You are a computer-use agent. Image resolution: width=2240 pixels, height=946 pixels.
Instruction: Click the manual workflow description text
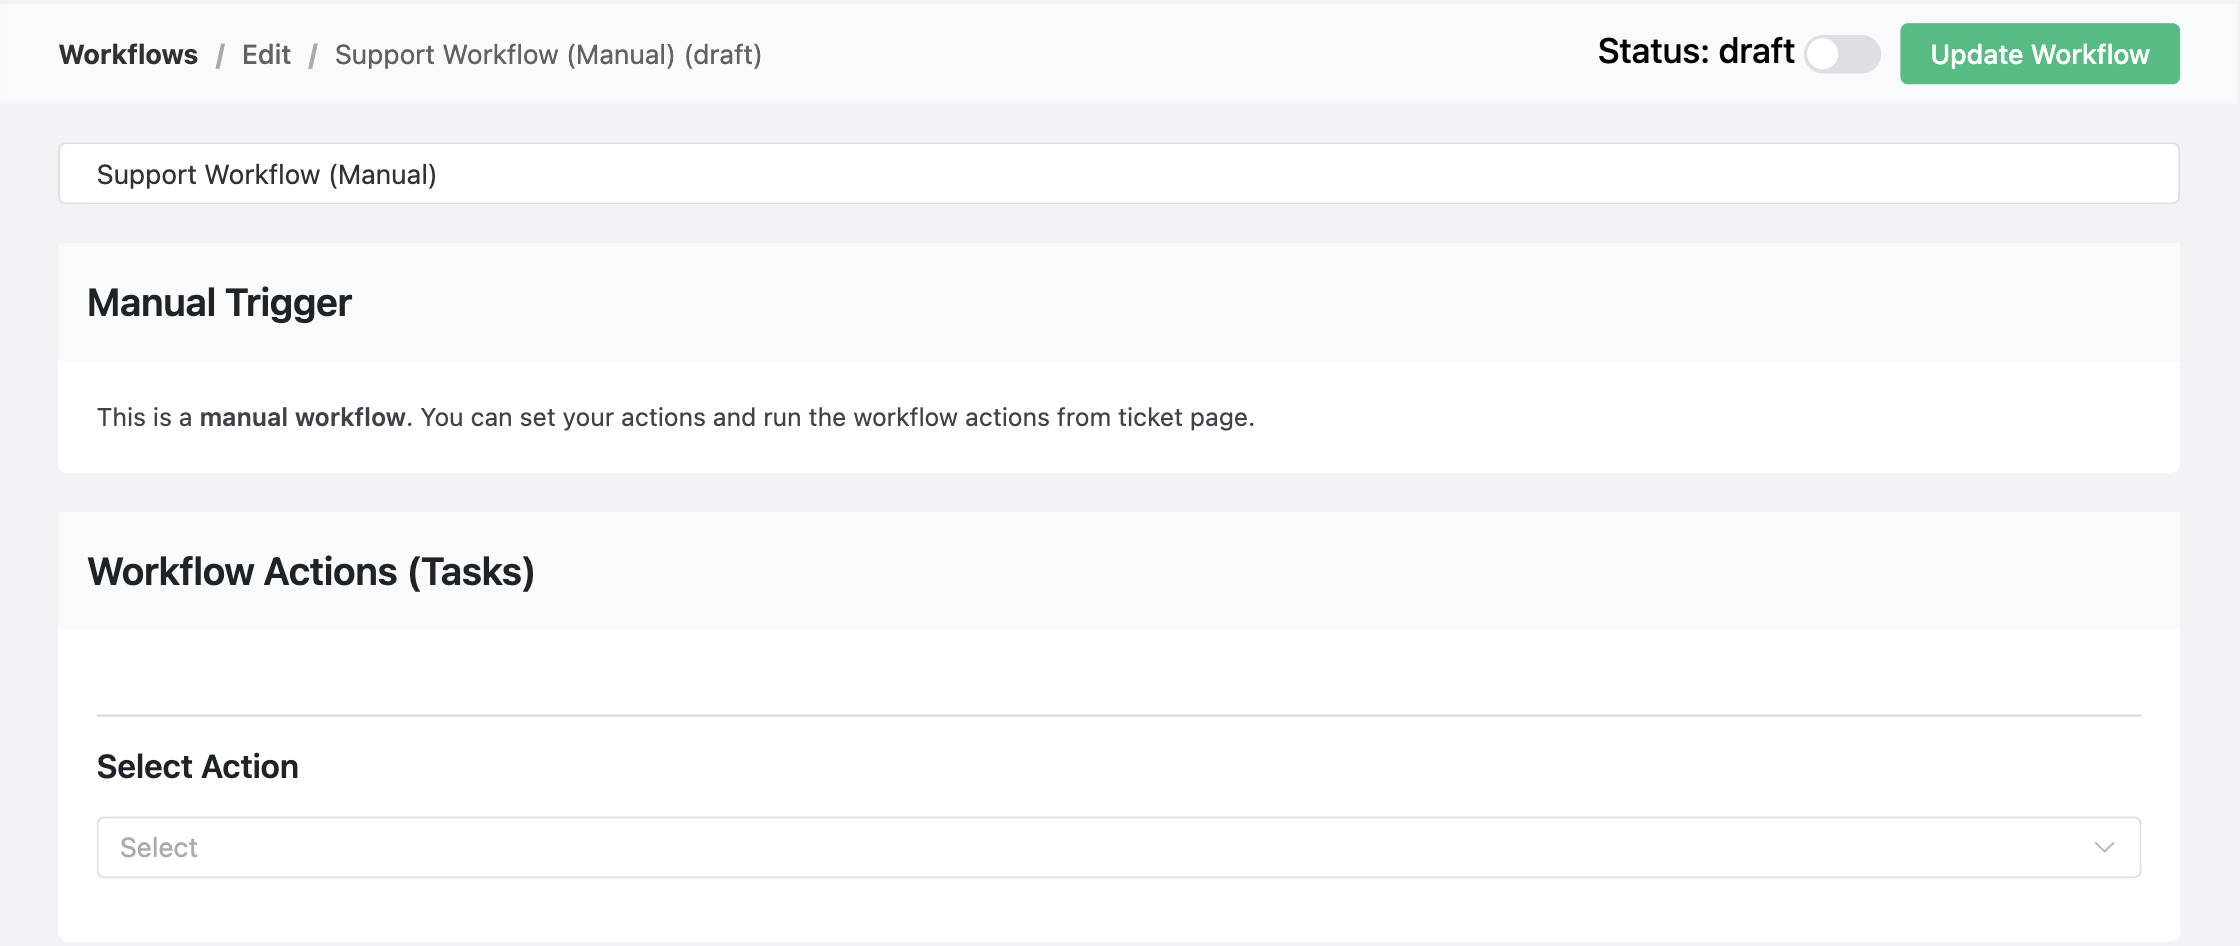pos(675,417)
